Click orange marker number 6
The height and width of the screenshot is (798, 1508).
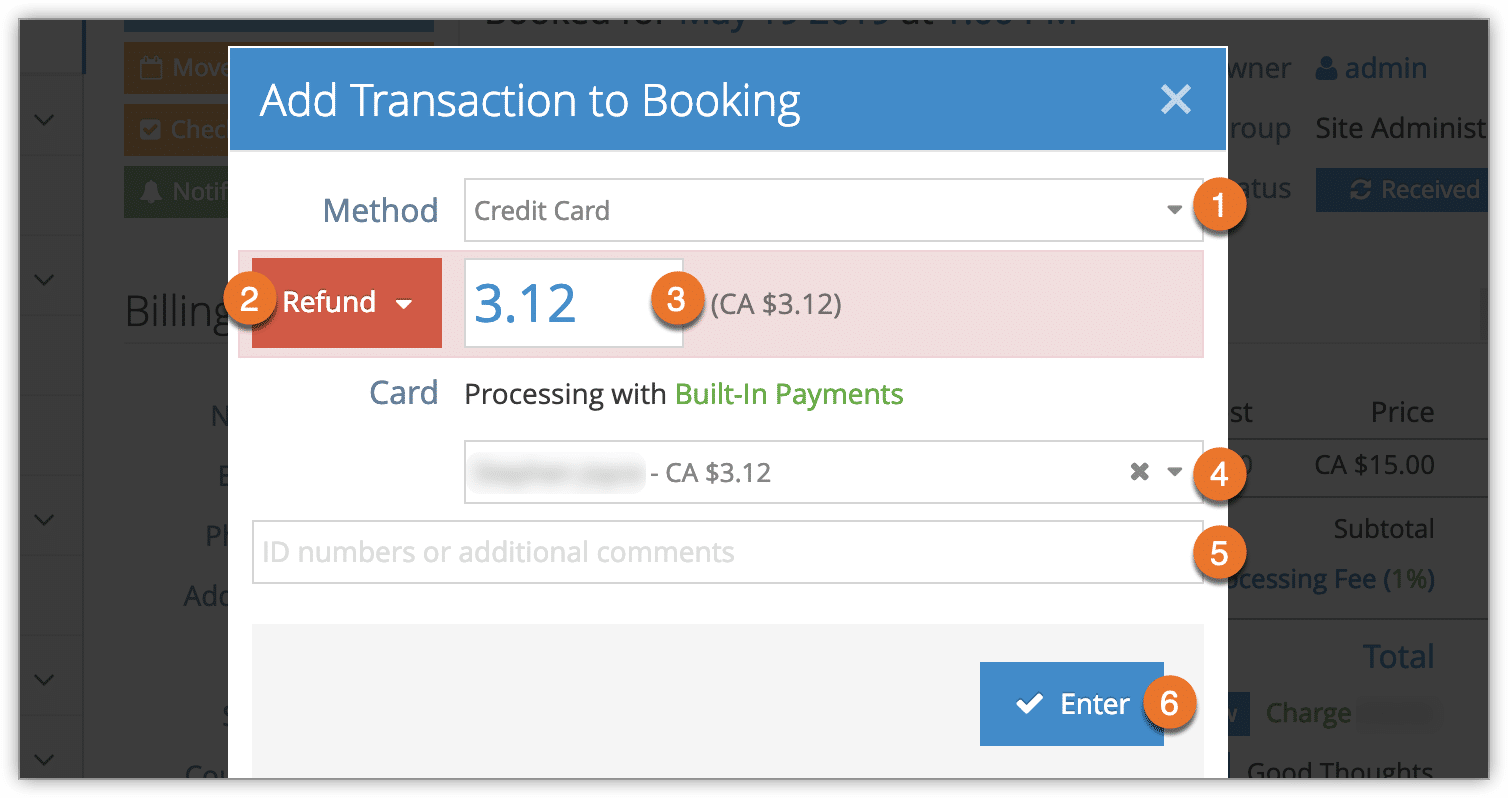pyautogui.click(x=1168, y=703)
